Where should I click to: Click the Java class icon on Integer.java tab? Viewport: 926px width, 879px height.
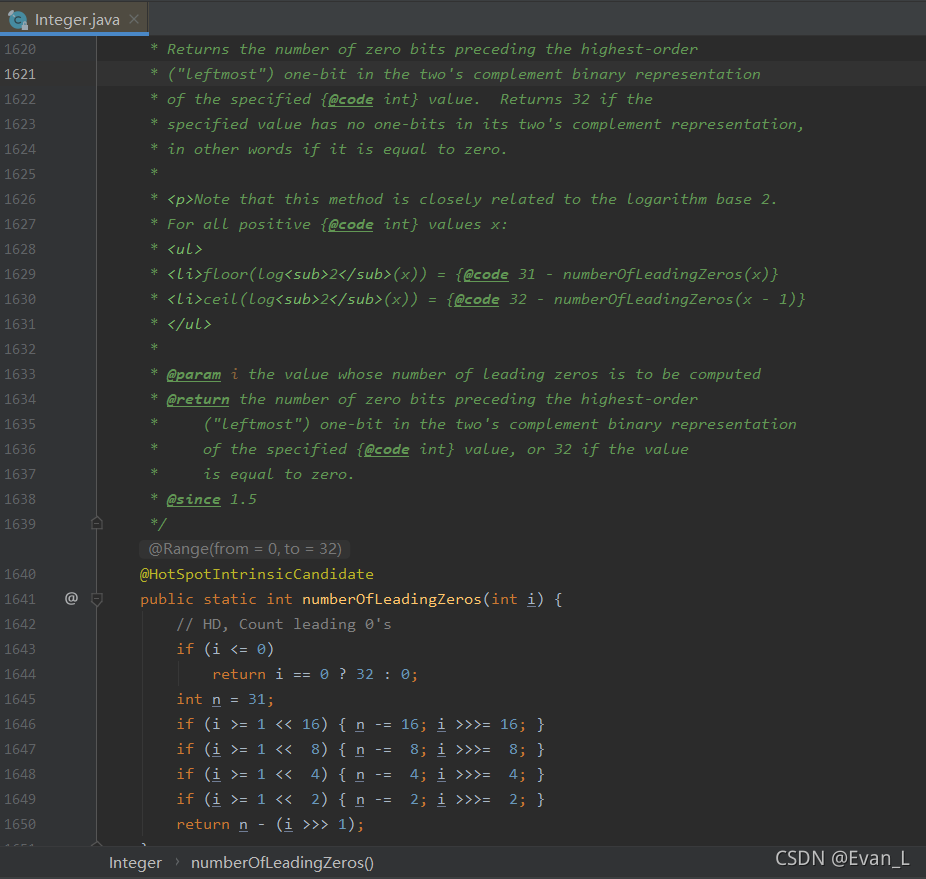[18, 19]
